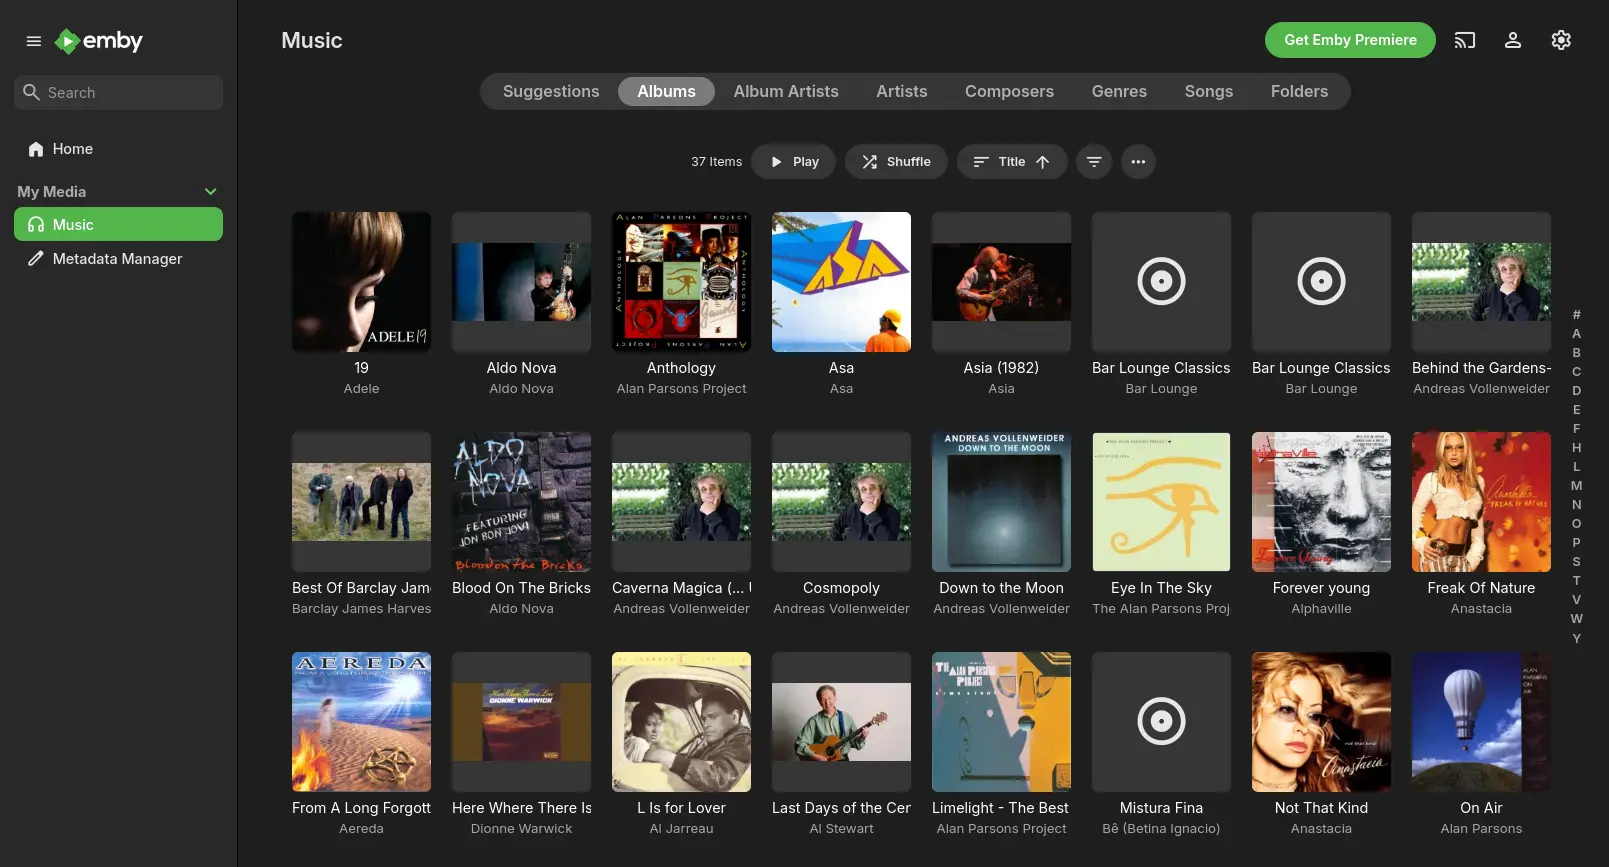Open Metadata Manager from sidebar
The image size is (1609, 867).
117,259
